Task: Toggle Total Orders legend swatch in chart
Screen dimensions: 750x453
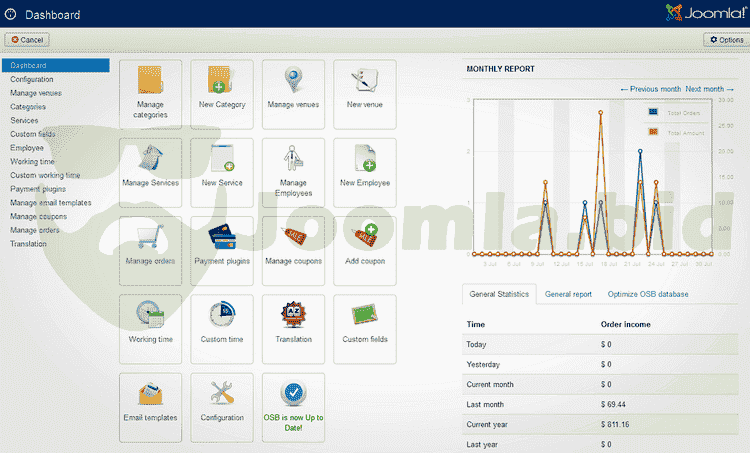Action: (653, 112)
